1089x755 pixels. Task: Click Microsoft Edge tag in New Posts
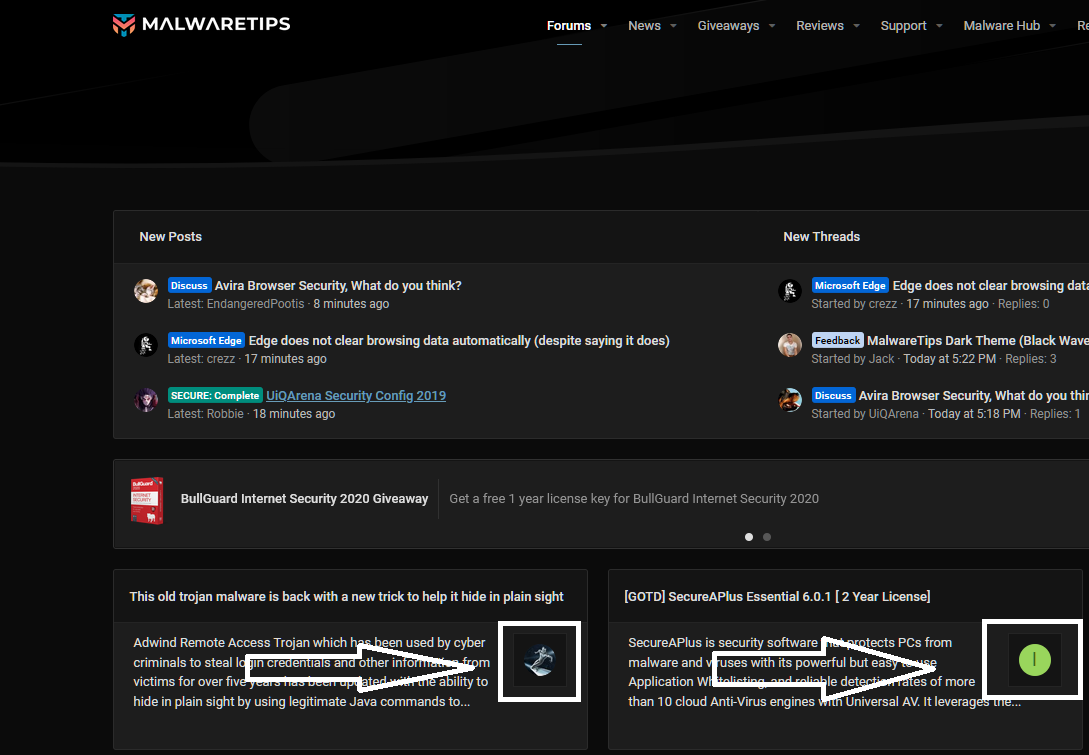(206, 340)
